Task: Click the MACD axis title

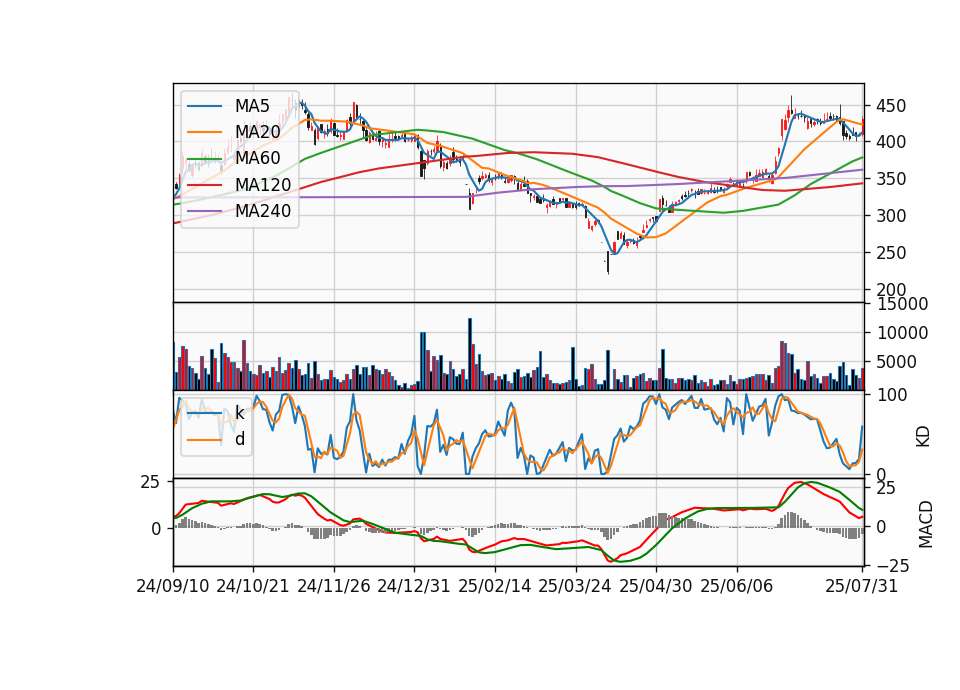Action: [926, 525]
